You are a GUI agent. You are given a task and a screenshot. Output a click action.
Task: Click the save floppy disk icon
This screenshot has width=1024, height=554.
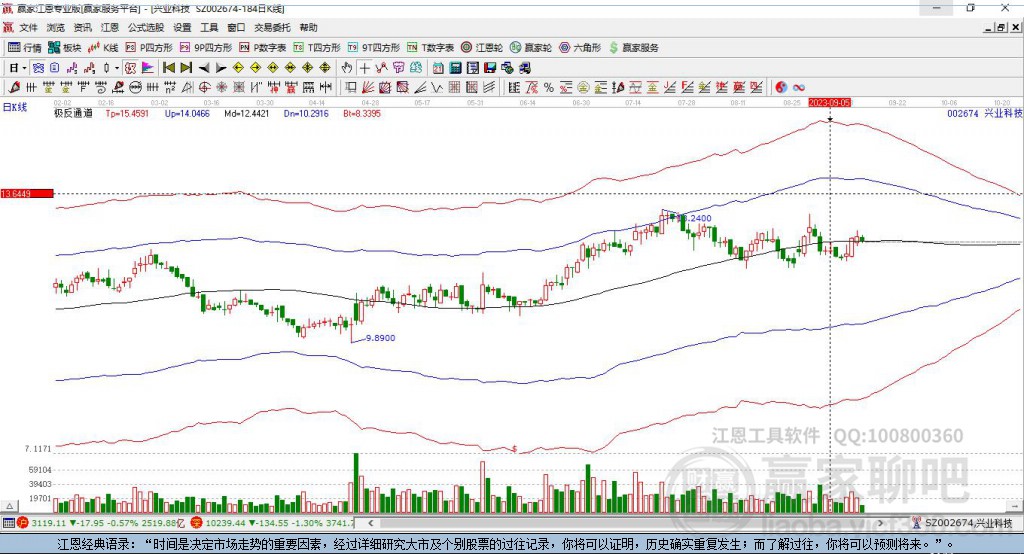(490, 67)
